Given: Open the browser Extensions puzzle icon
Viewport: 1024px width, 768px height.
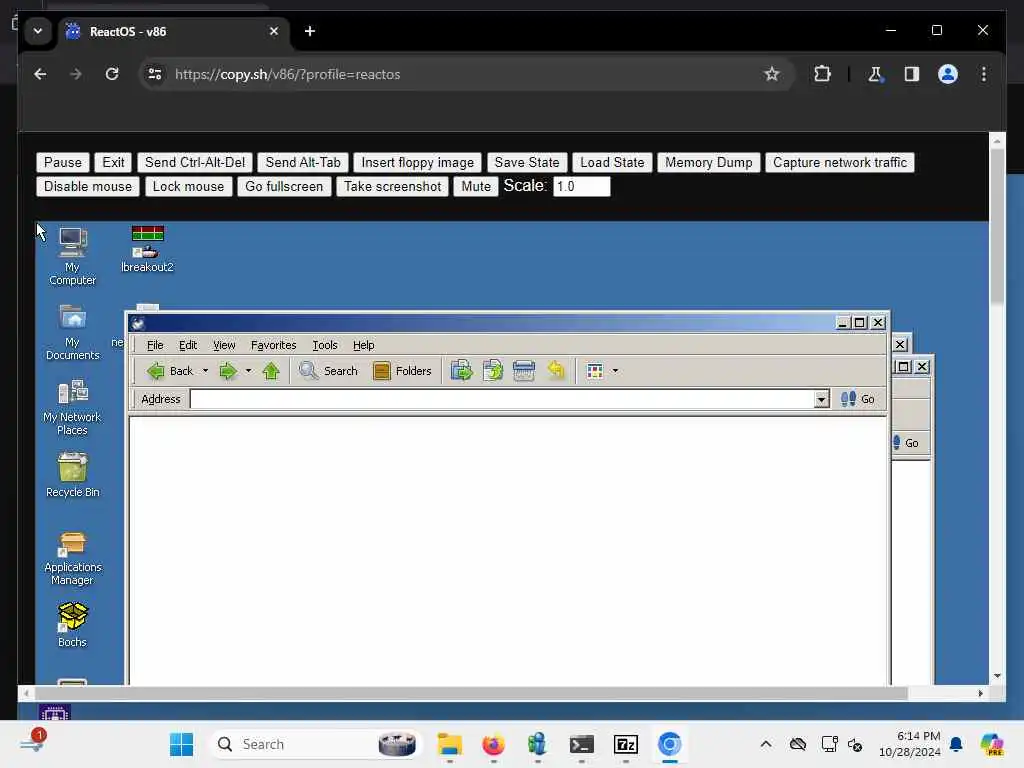Looking at the screenshot, I should 822,74.
